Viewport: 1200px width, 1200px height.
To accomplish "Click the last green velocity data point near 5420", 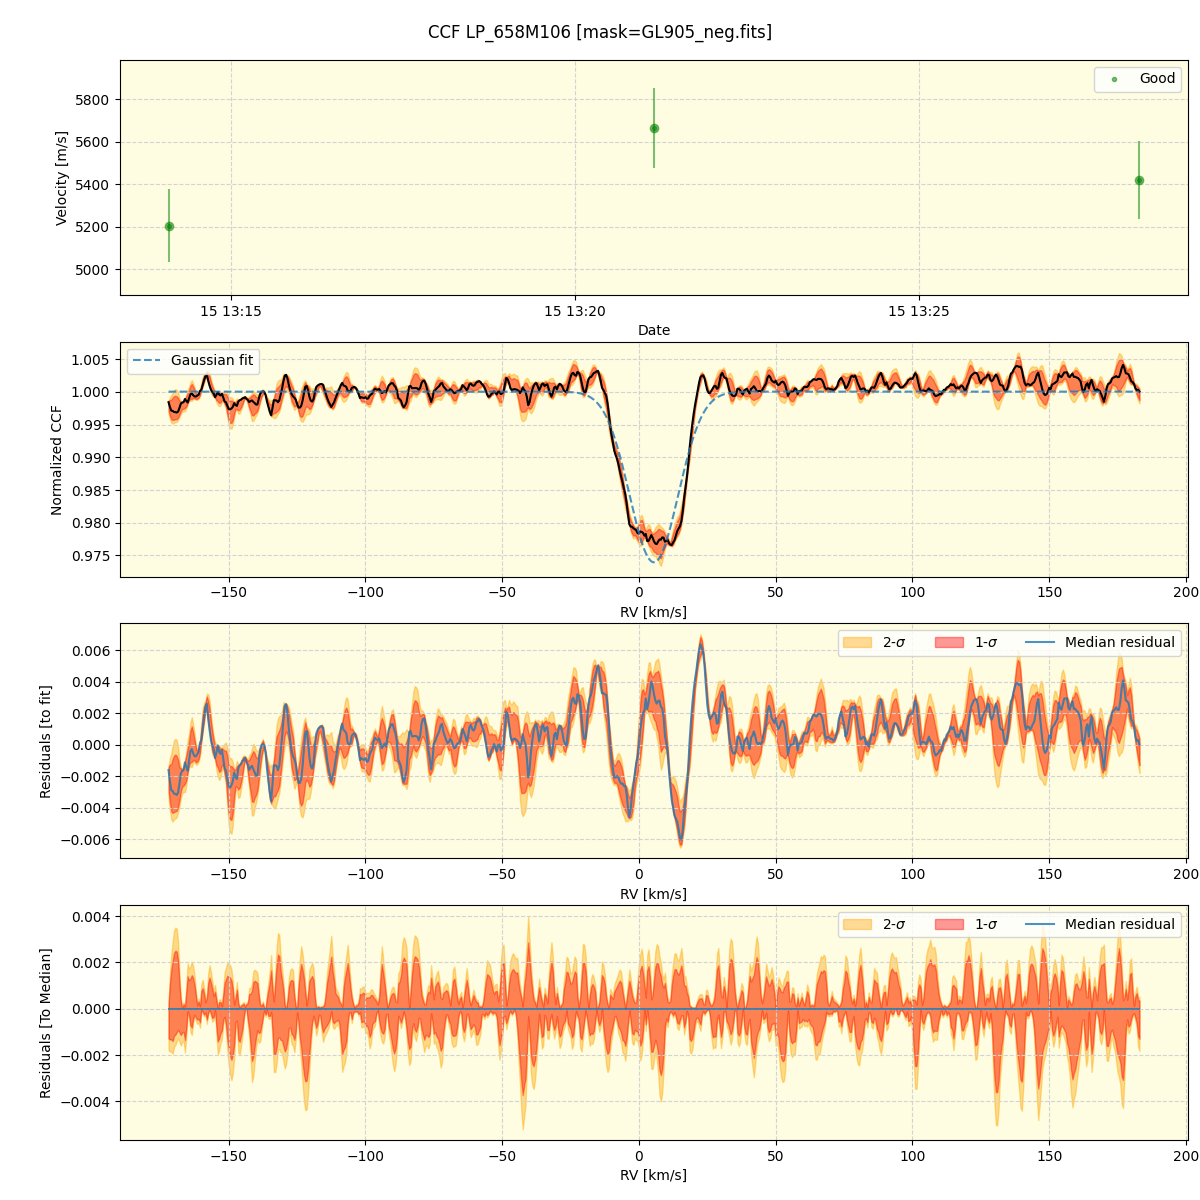I will click(1139, 181).
